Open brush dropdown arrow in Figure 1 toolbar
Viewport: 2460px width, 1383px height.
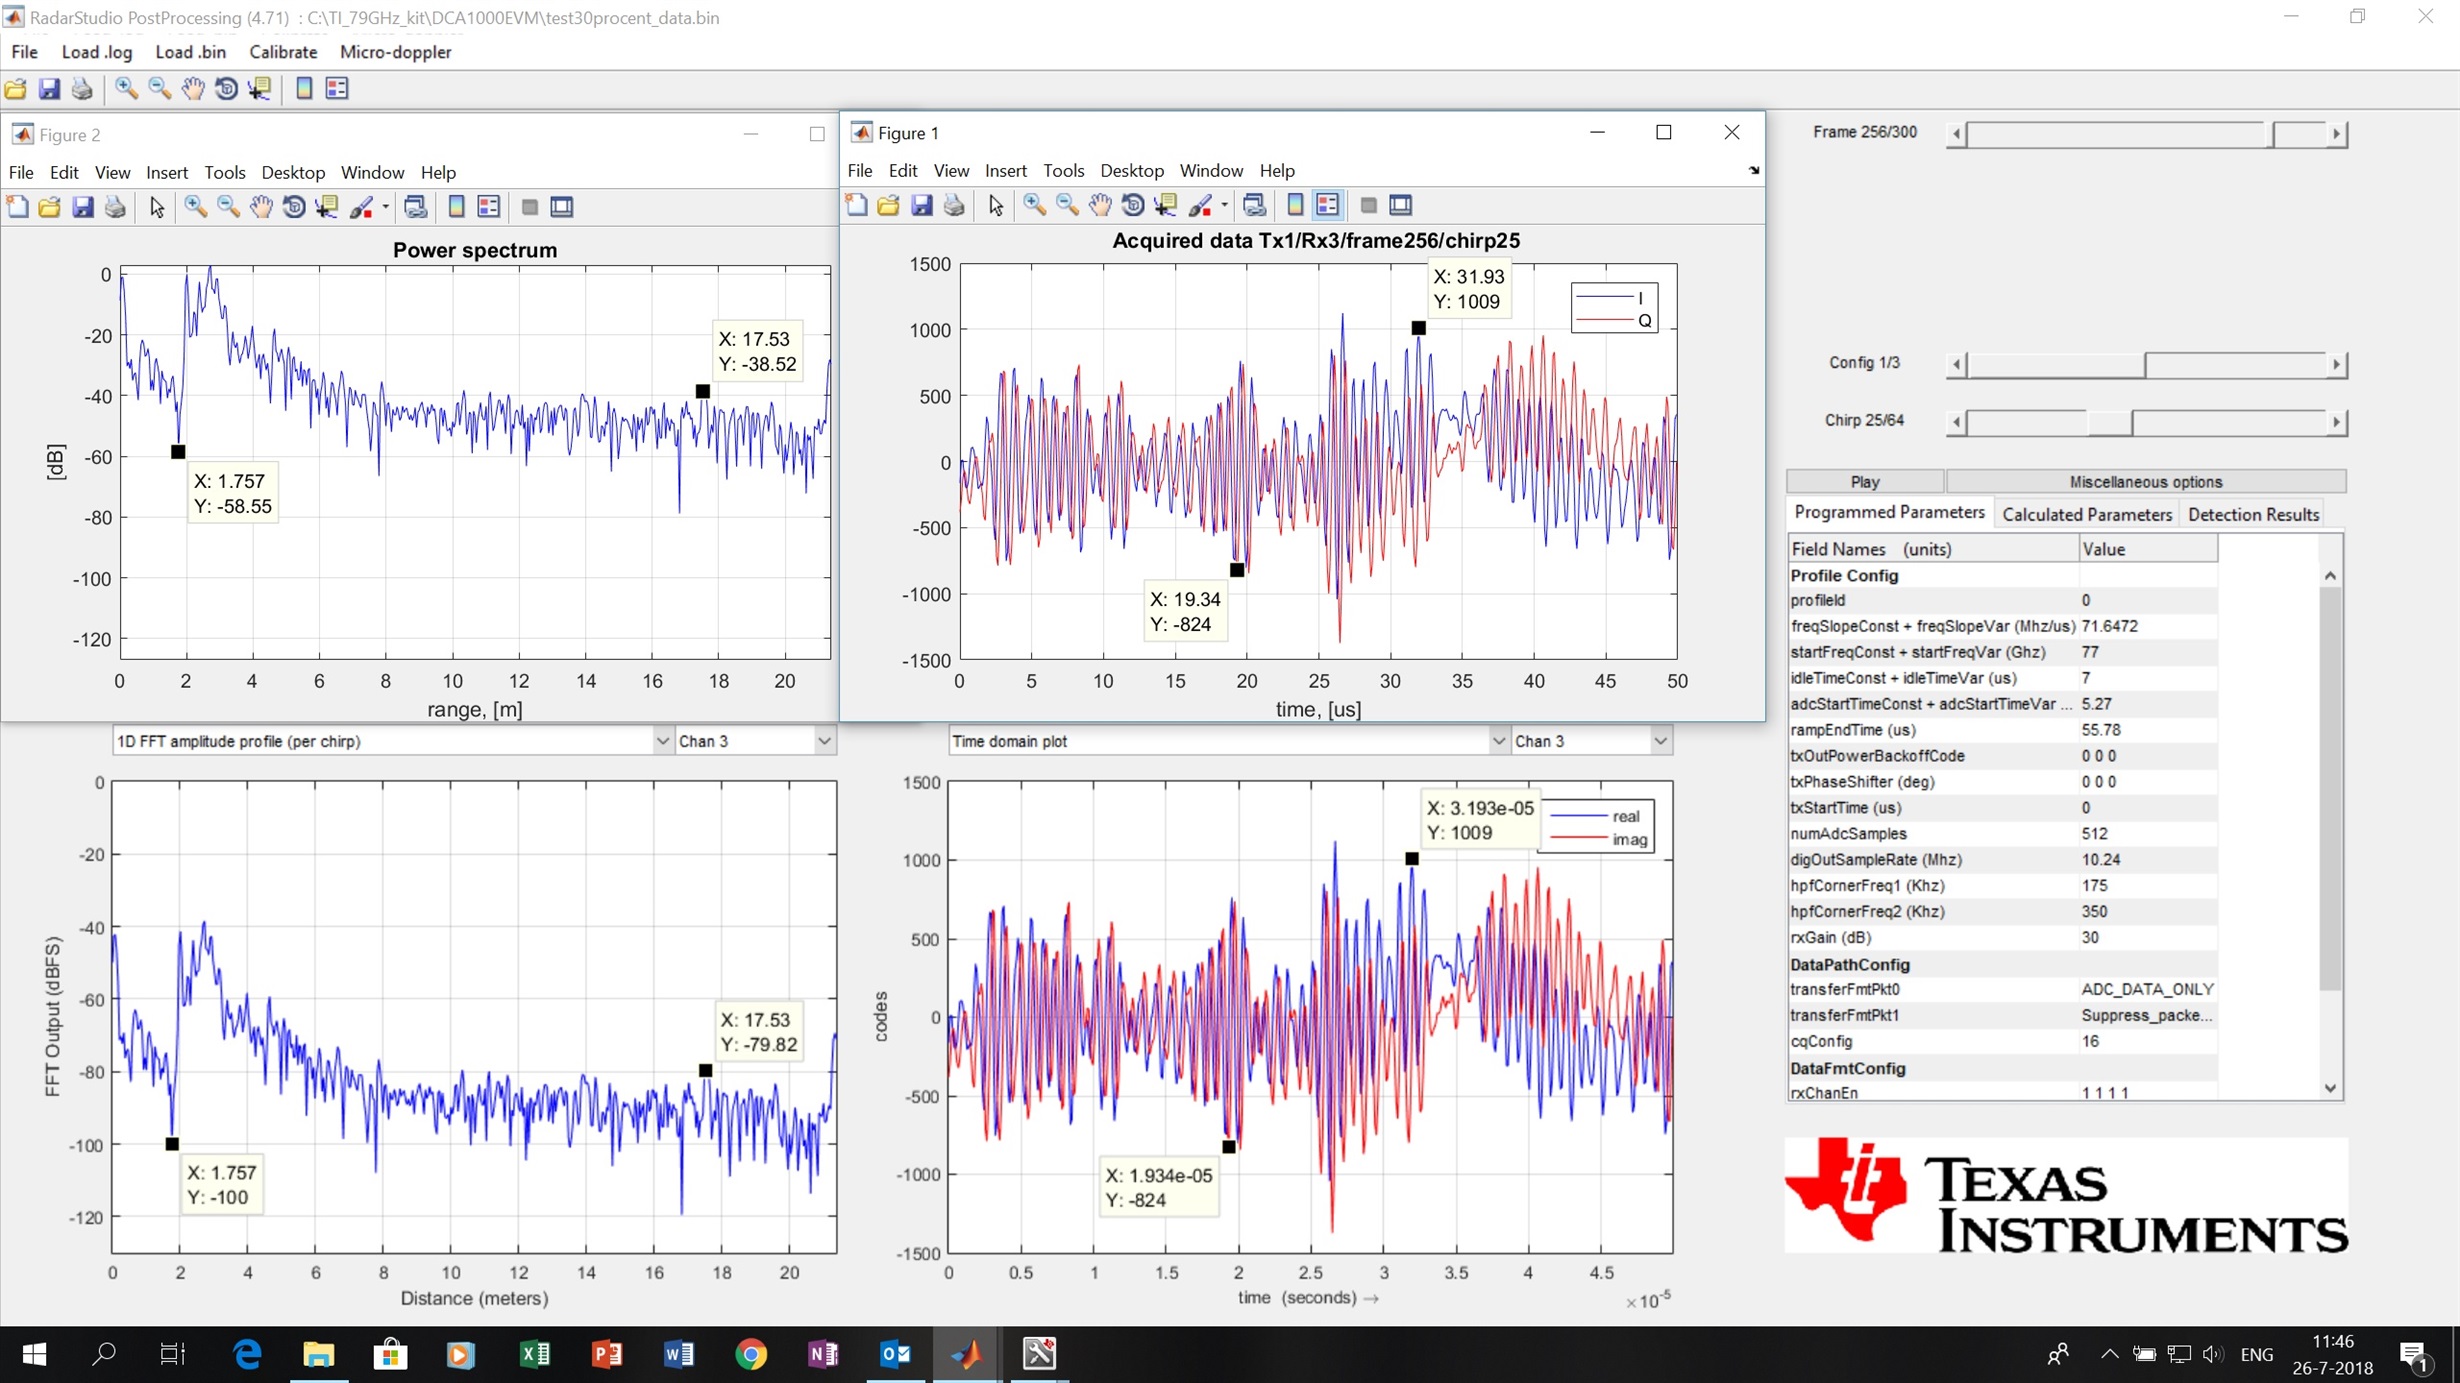1224,206
